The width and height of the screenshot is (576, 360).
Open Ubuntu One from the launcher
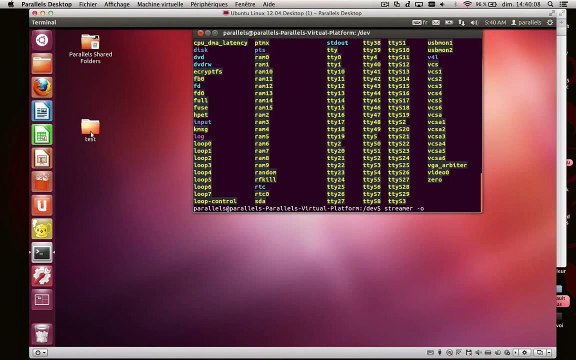42,205
